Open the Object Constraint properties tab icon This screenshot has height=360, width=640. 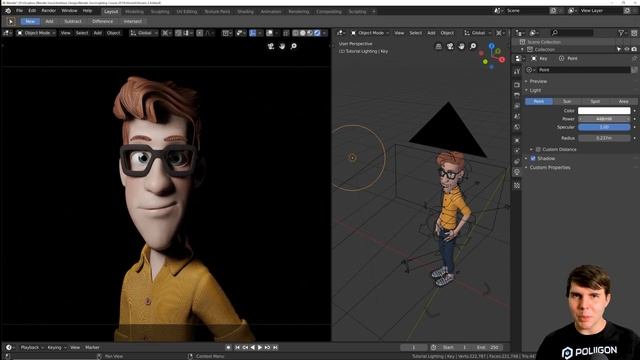517,162
